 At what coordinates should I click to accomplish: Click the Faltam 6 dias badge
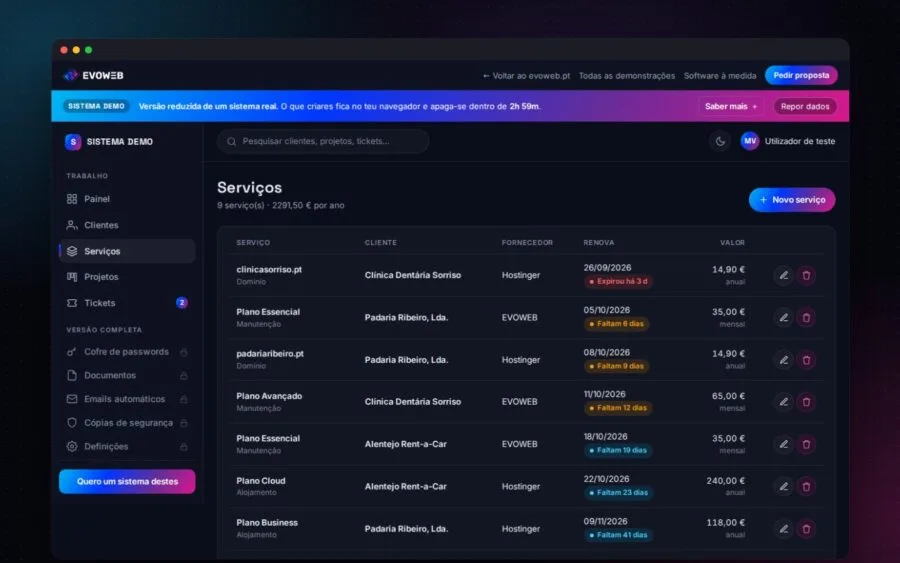point(616,324)
